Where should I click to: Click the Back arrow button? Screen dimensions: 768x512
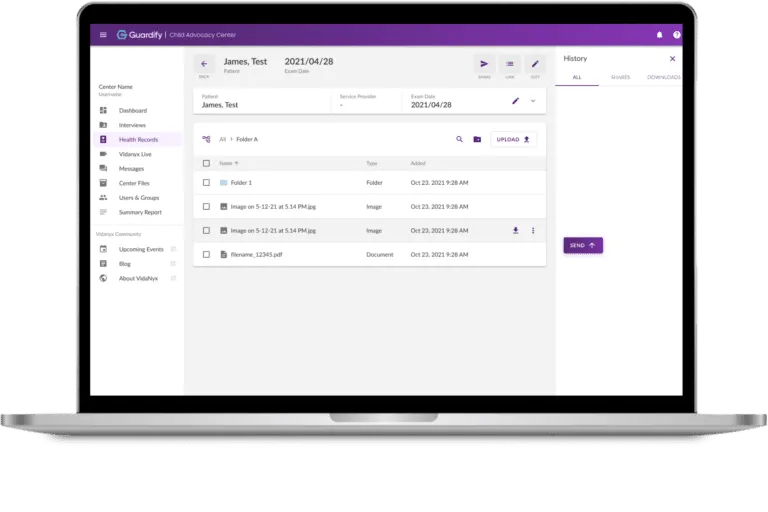pyautogui.click(x=204, y=64)
